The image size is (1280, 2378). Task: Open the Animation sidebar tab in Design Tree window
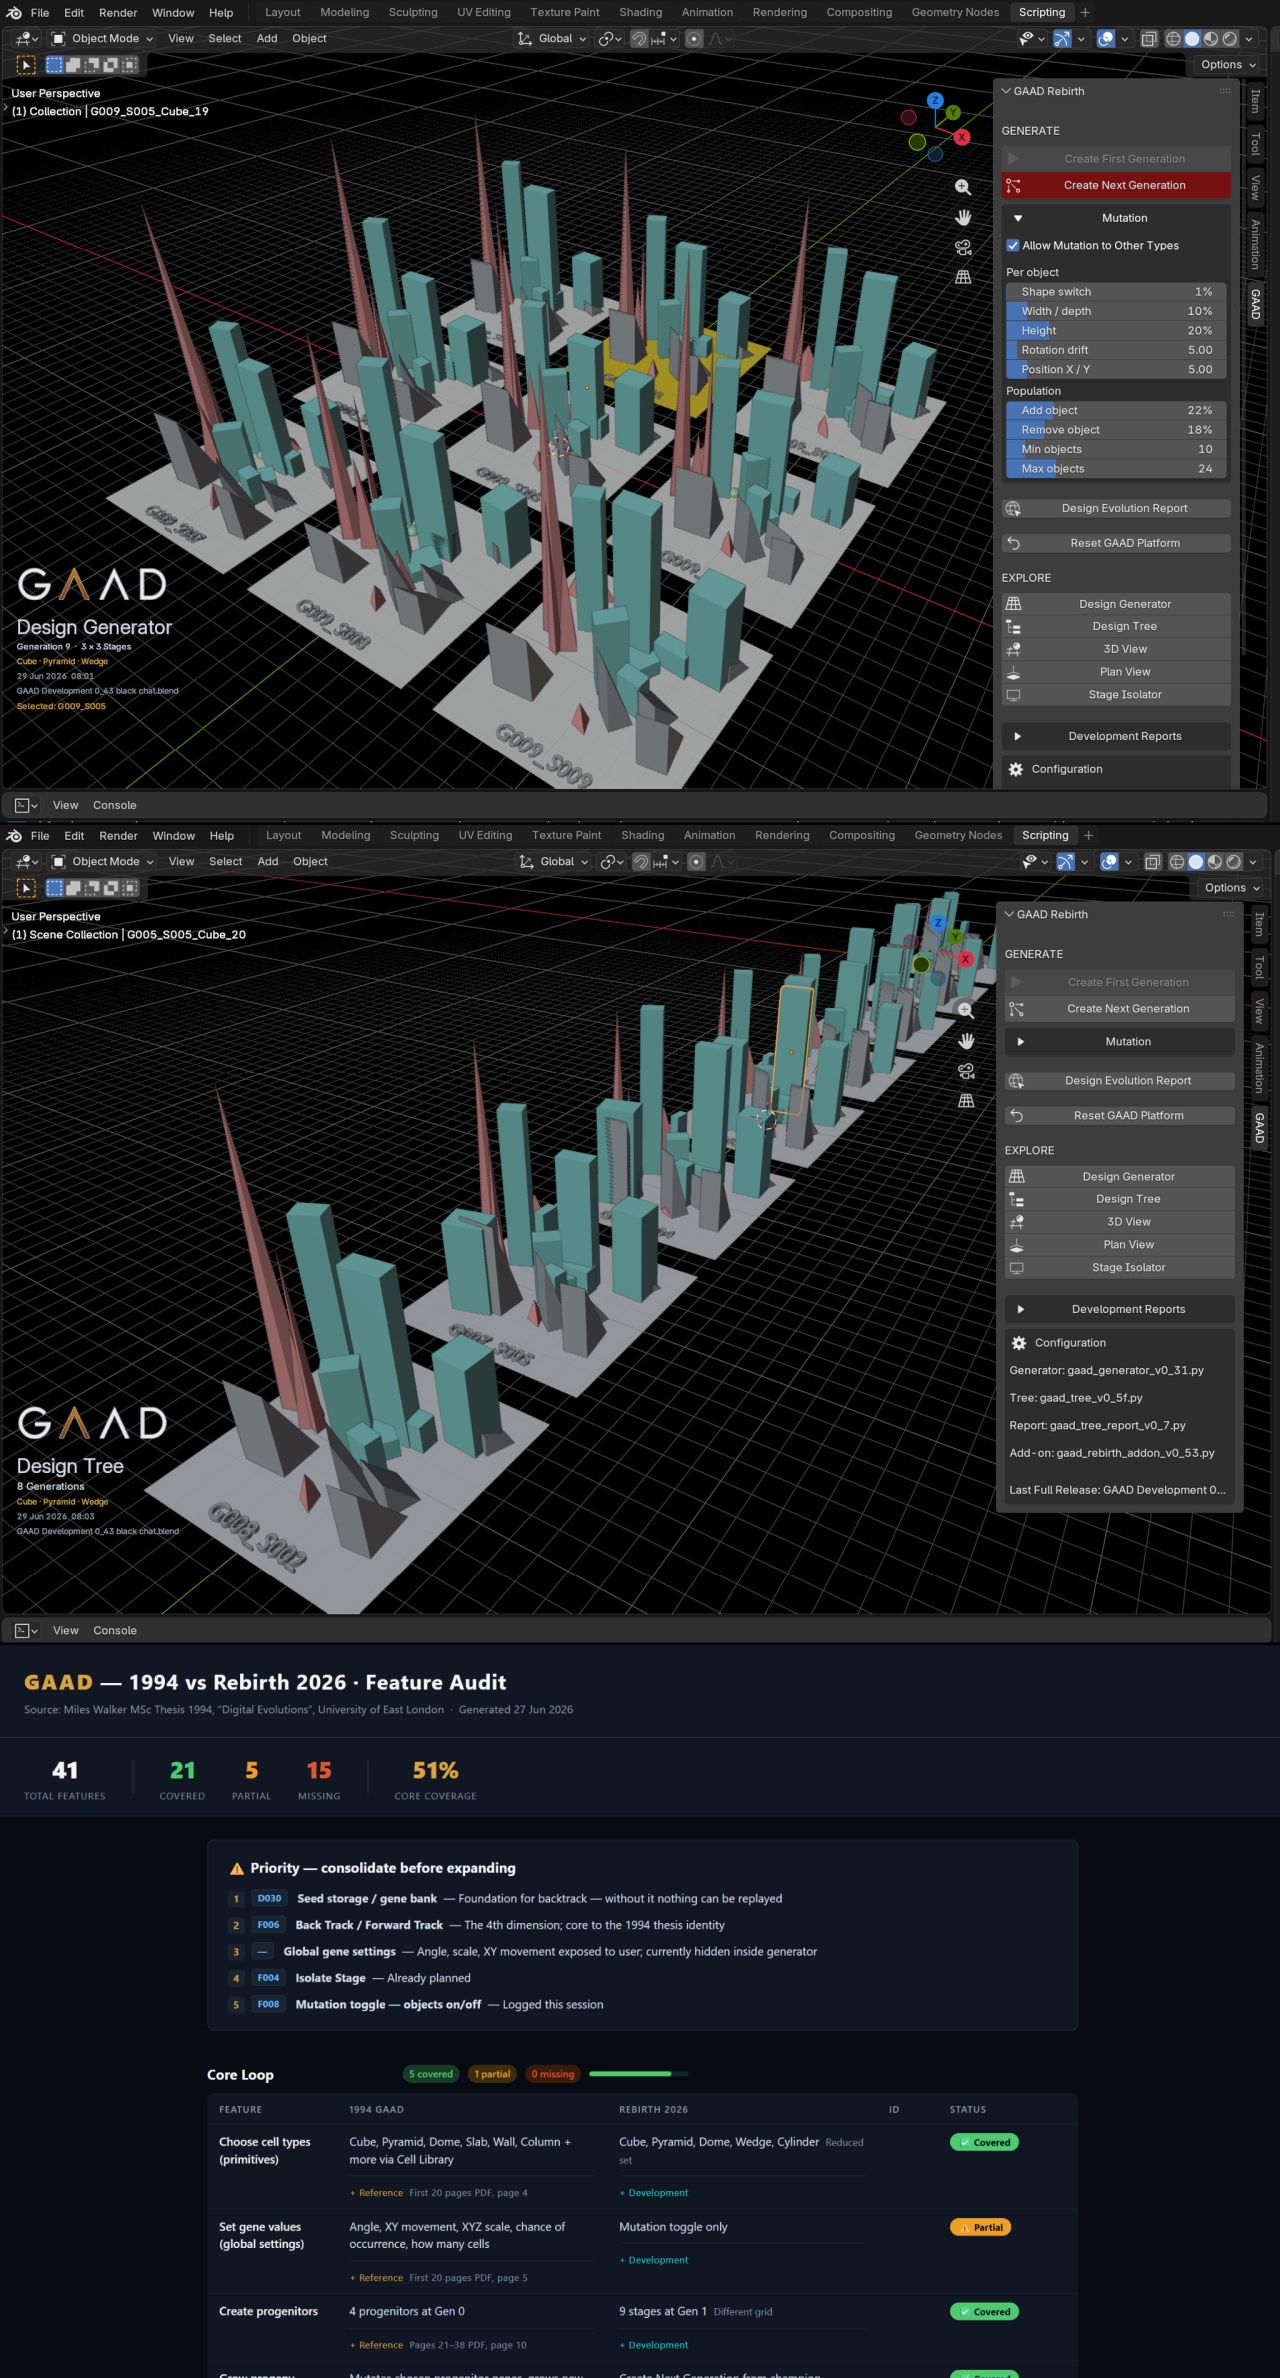pyautogui.click(x=1259, y=1067)
